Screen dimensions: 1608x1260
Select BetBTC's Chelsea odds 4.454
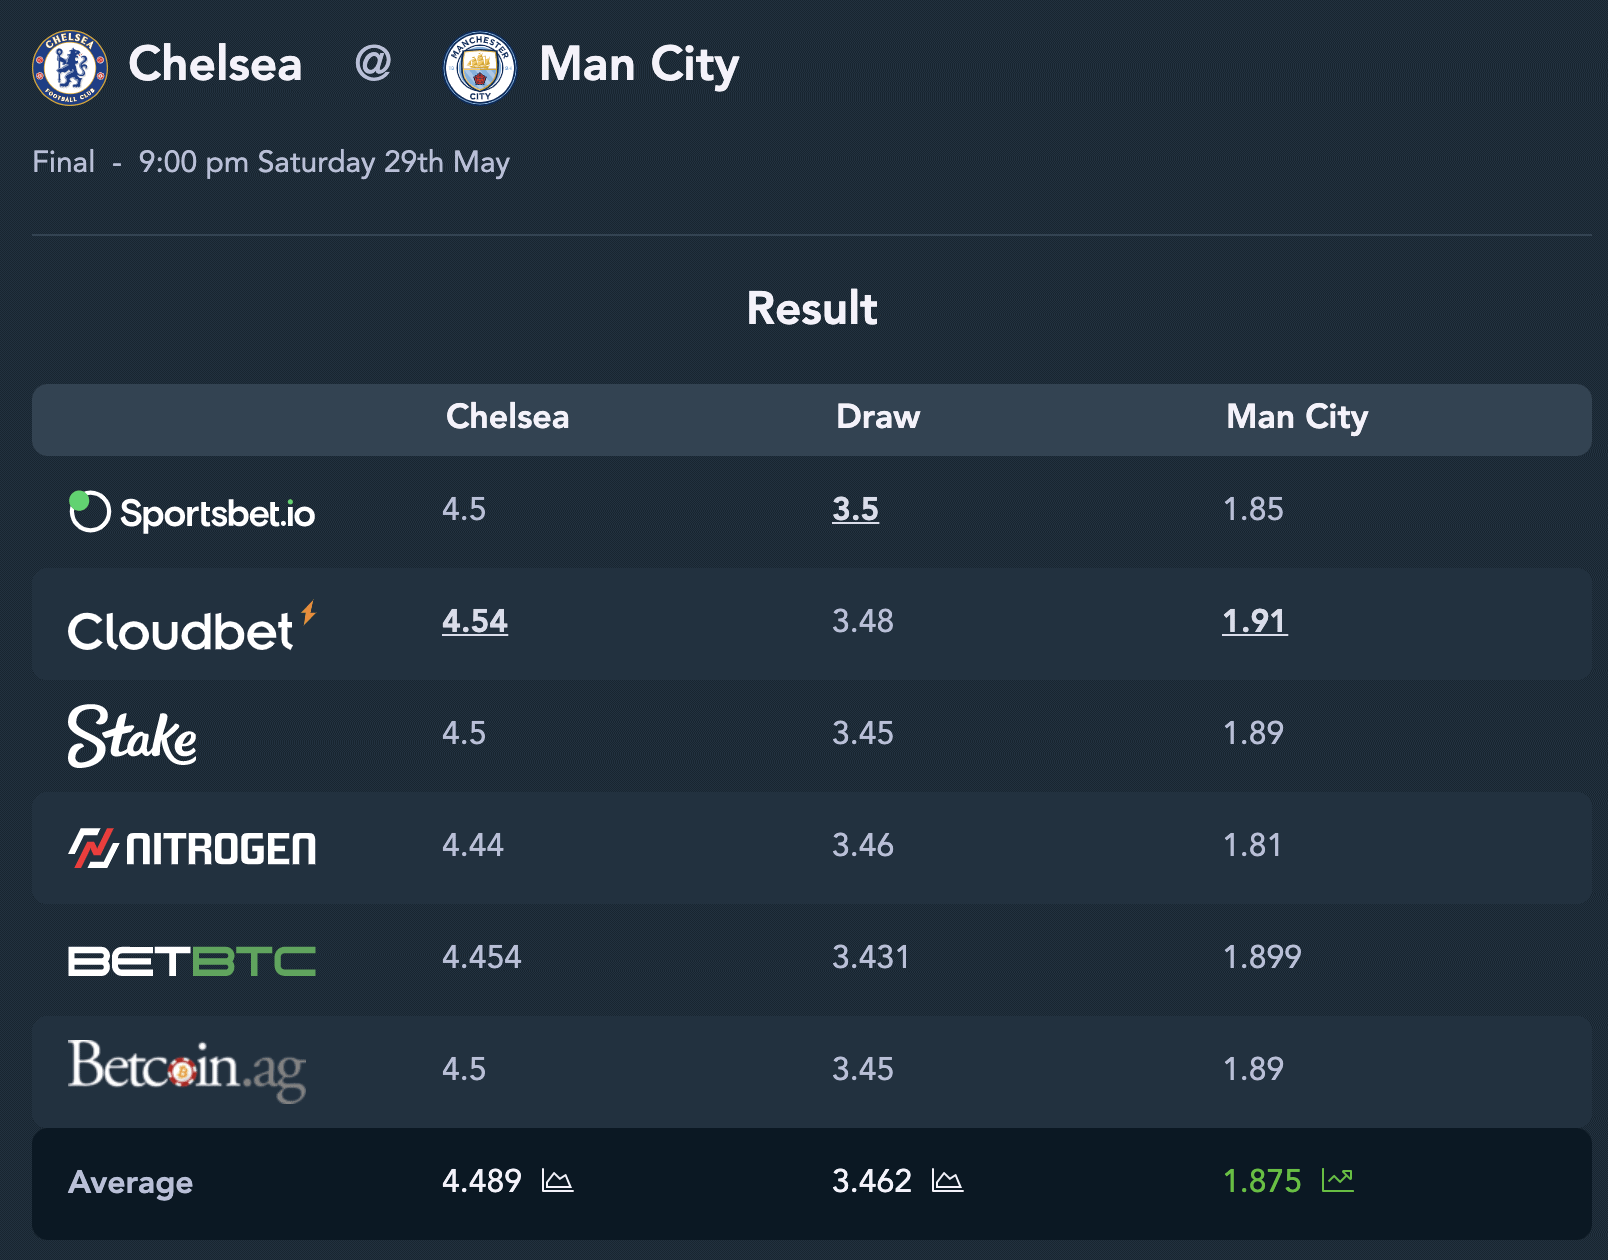pyautogui.click(x=482, y=957)
